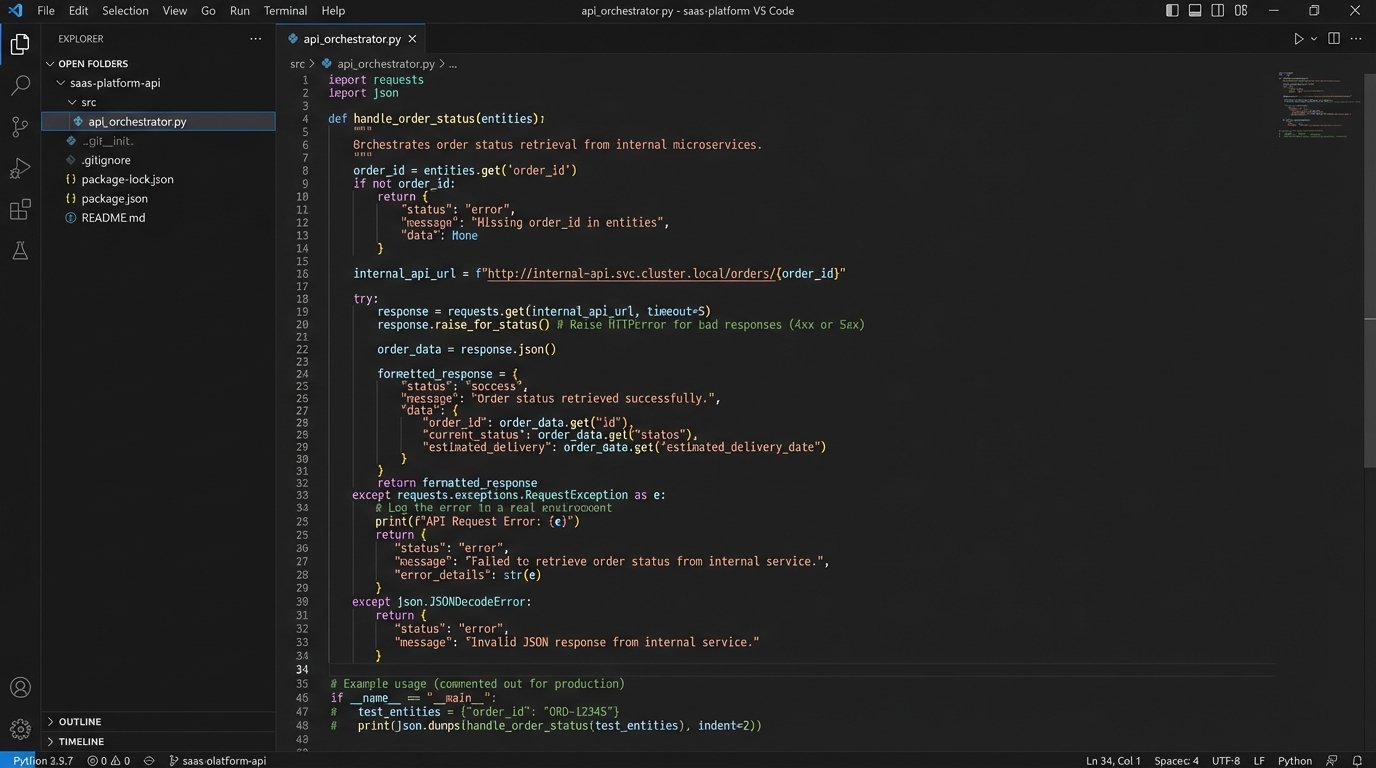Click the code minimap preview
Viewport: 1376px width, 768px height.
(x=1316, y=105)
